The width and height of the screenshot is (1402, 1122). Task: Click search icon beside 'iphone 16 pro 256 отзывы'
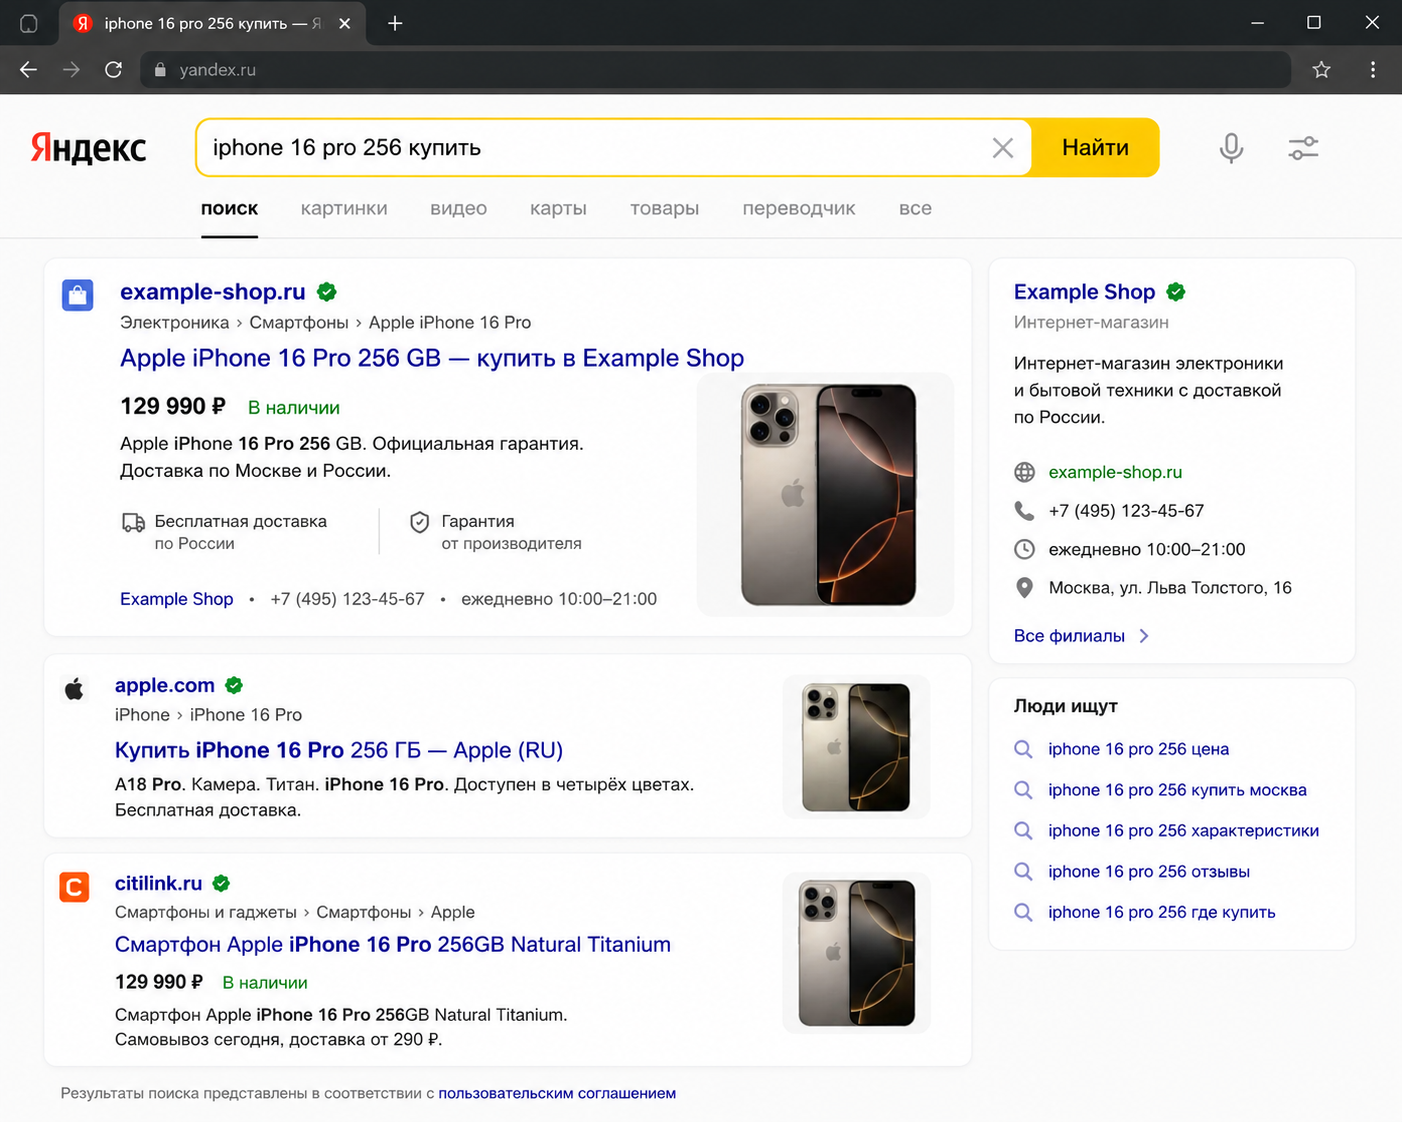point(1023,872)
